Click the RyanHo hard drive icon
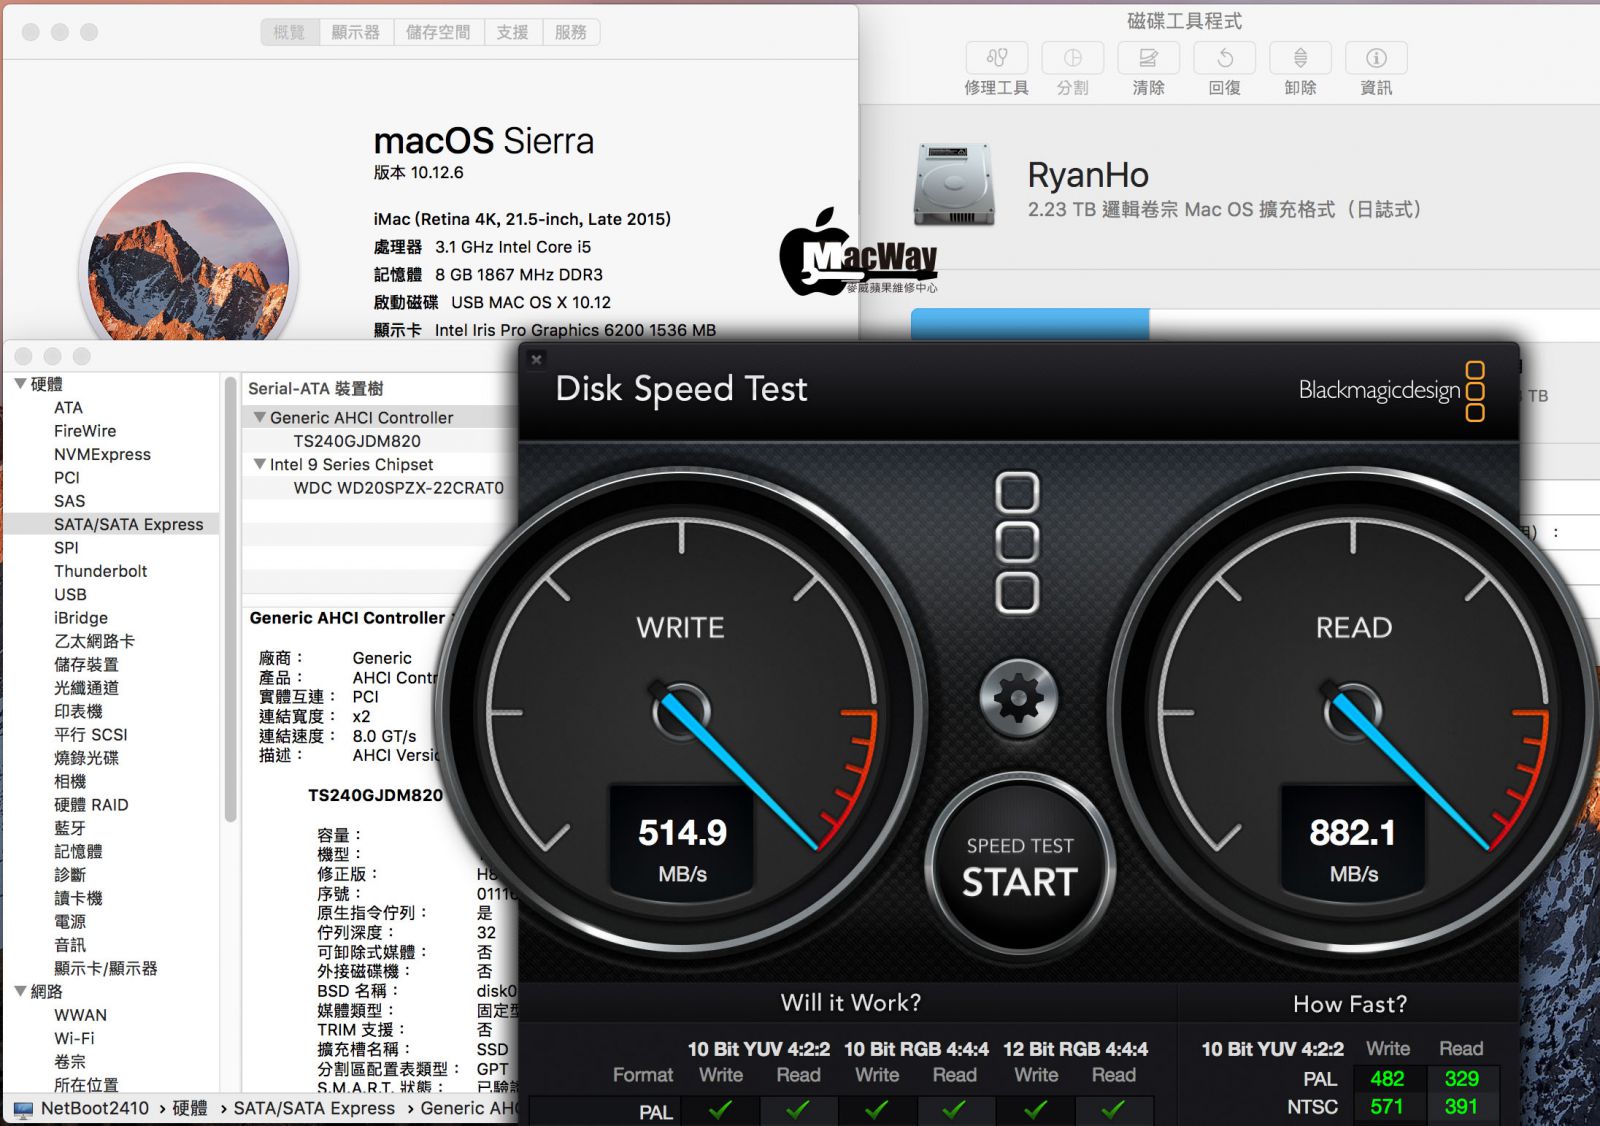 coord(954,184)
